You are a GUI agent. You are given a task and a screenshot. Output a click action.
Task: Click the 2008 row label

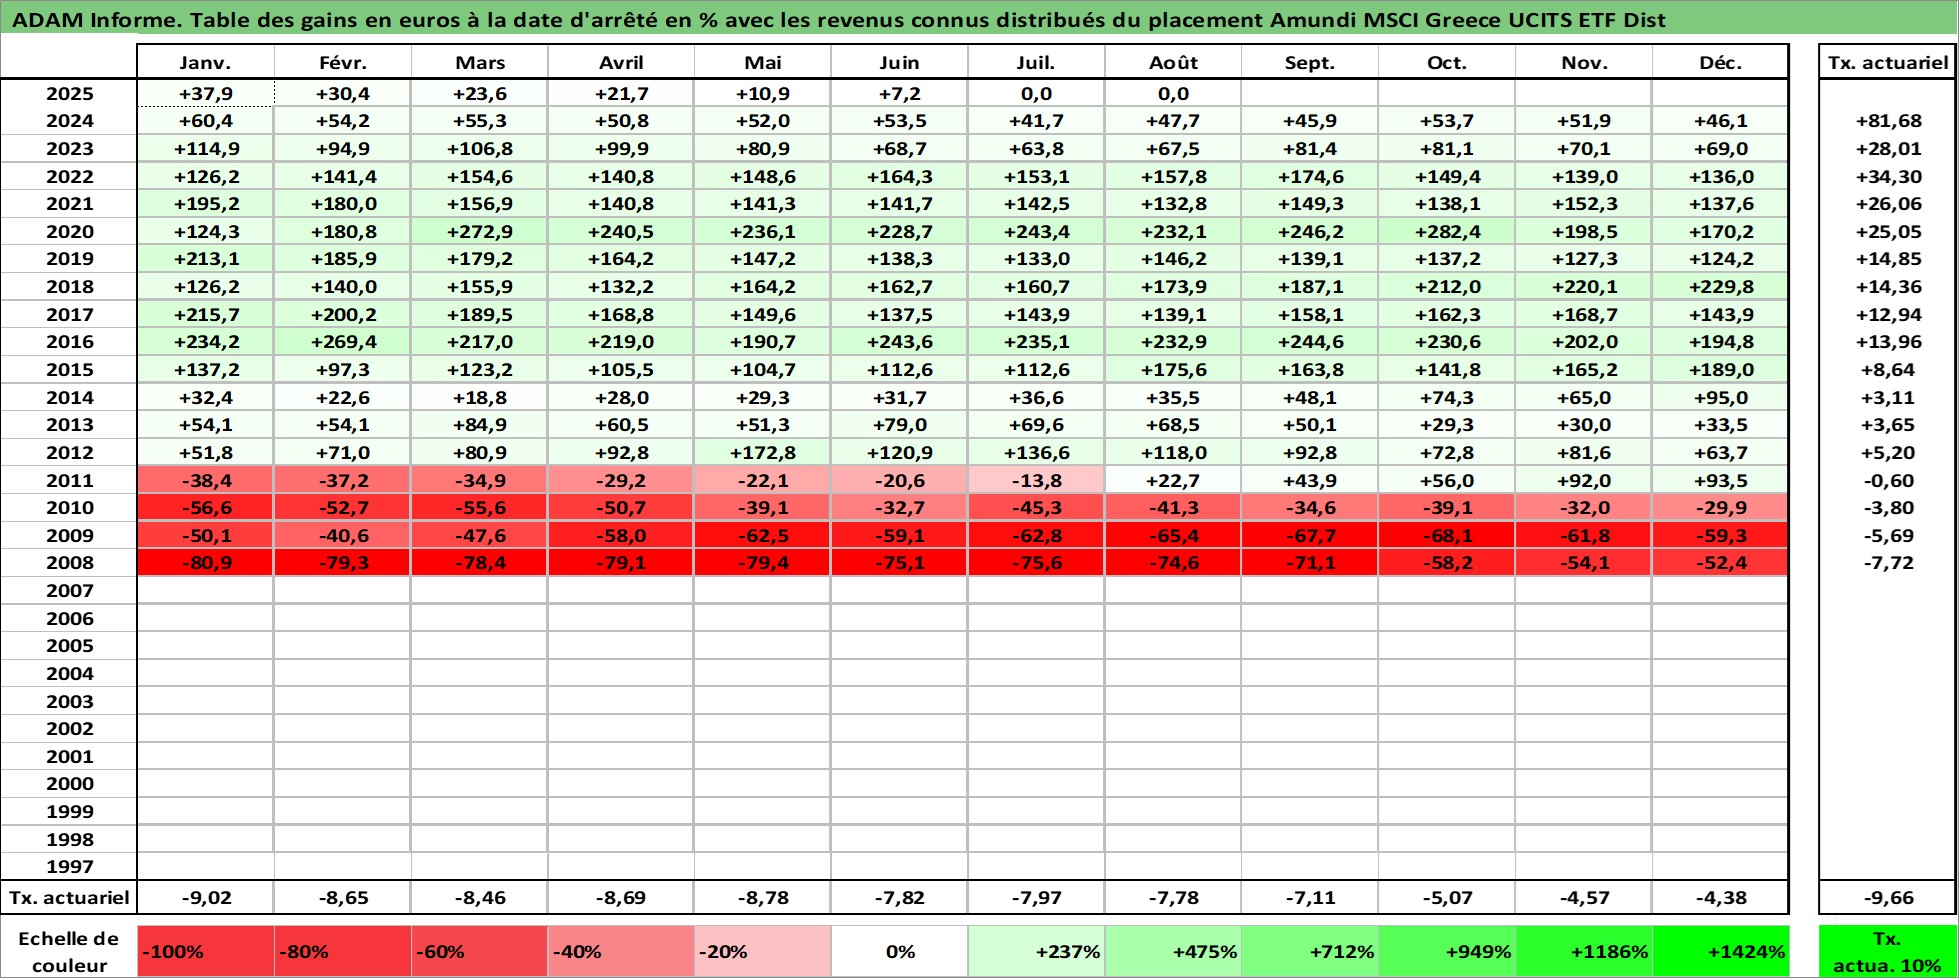point(69,563)
